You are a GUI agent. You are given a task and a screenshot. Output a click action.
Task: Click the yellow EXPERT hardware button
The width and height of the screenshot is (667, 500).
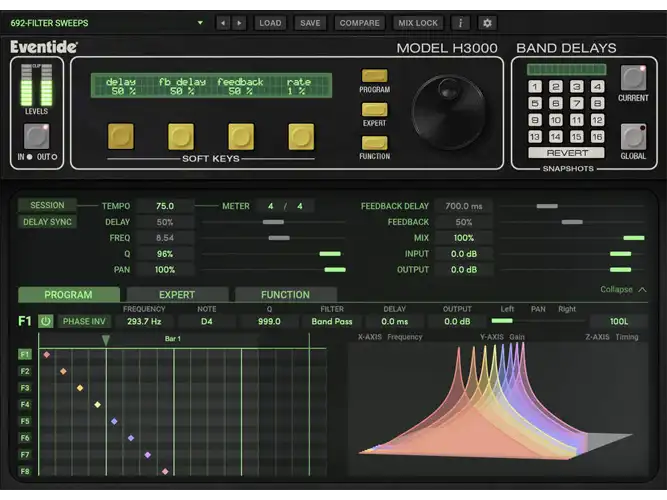click(374, 109)
